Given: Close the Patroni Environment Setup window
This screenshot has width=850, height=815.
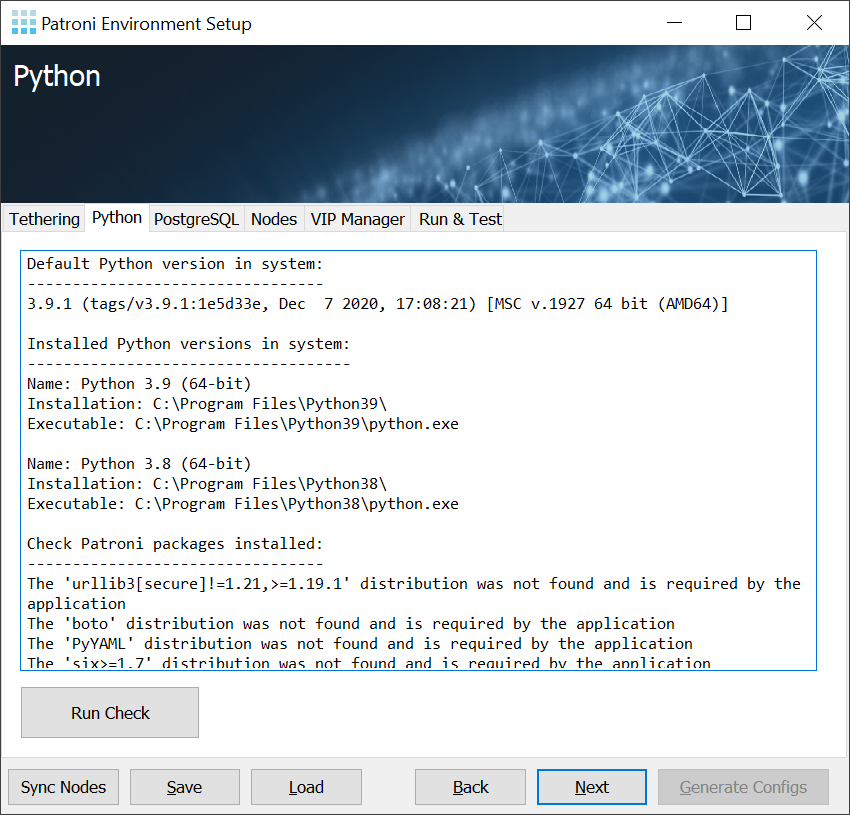Looking at the screenshot, I should point(814,23).
